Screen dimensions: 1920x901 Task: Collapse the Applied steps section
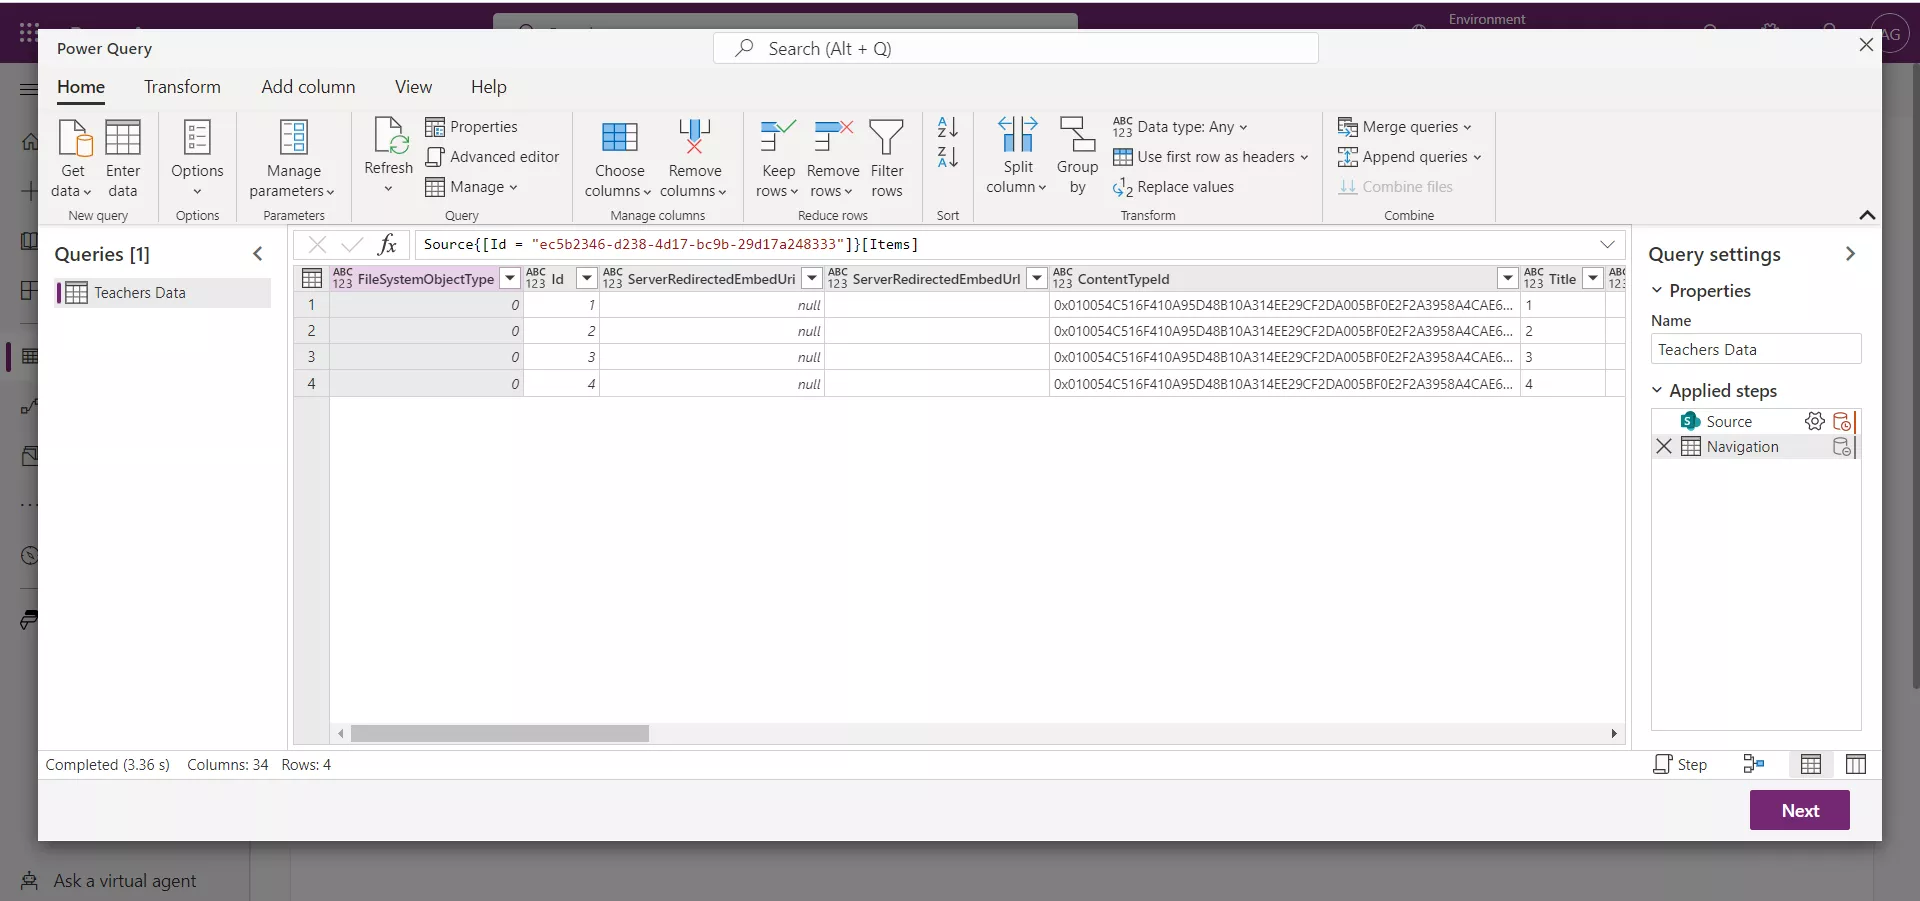(1657, 390)
